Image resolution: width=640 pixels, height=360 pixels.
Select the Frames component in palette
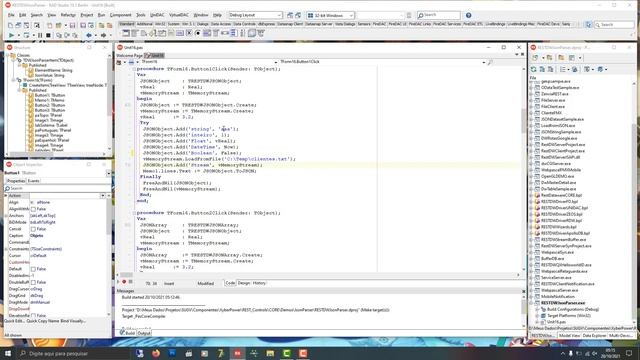tap(126, 33)
